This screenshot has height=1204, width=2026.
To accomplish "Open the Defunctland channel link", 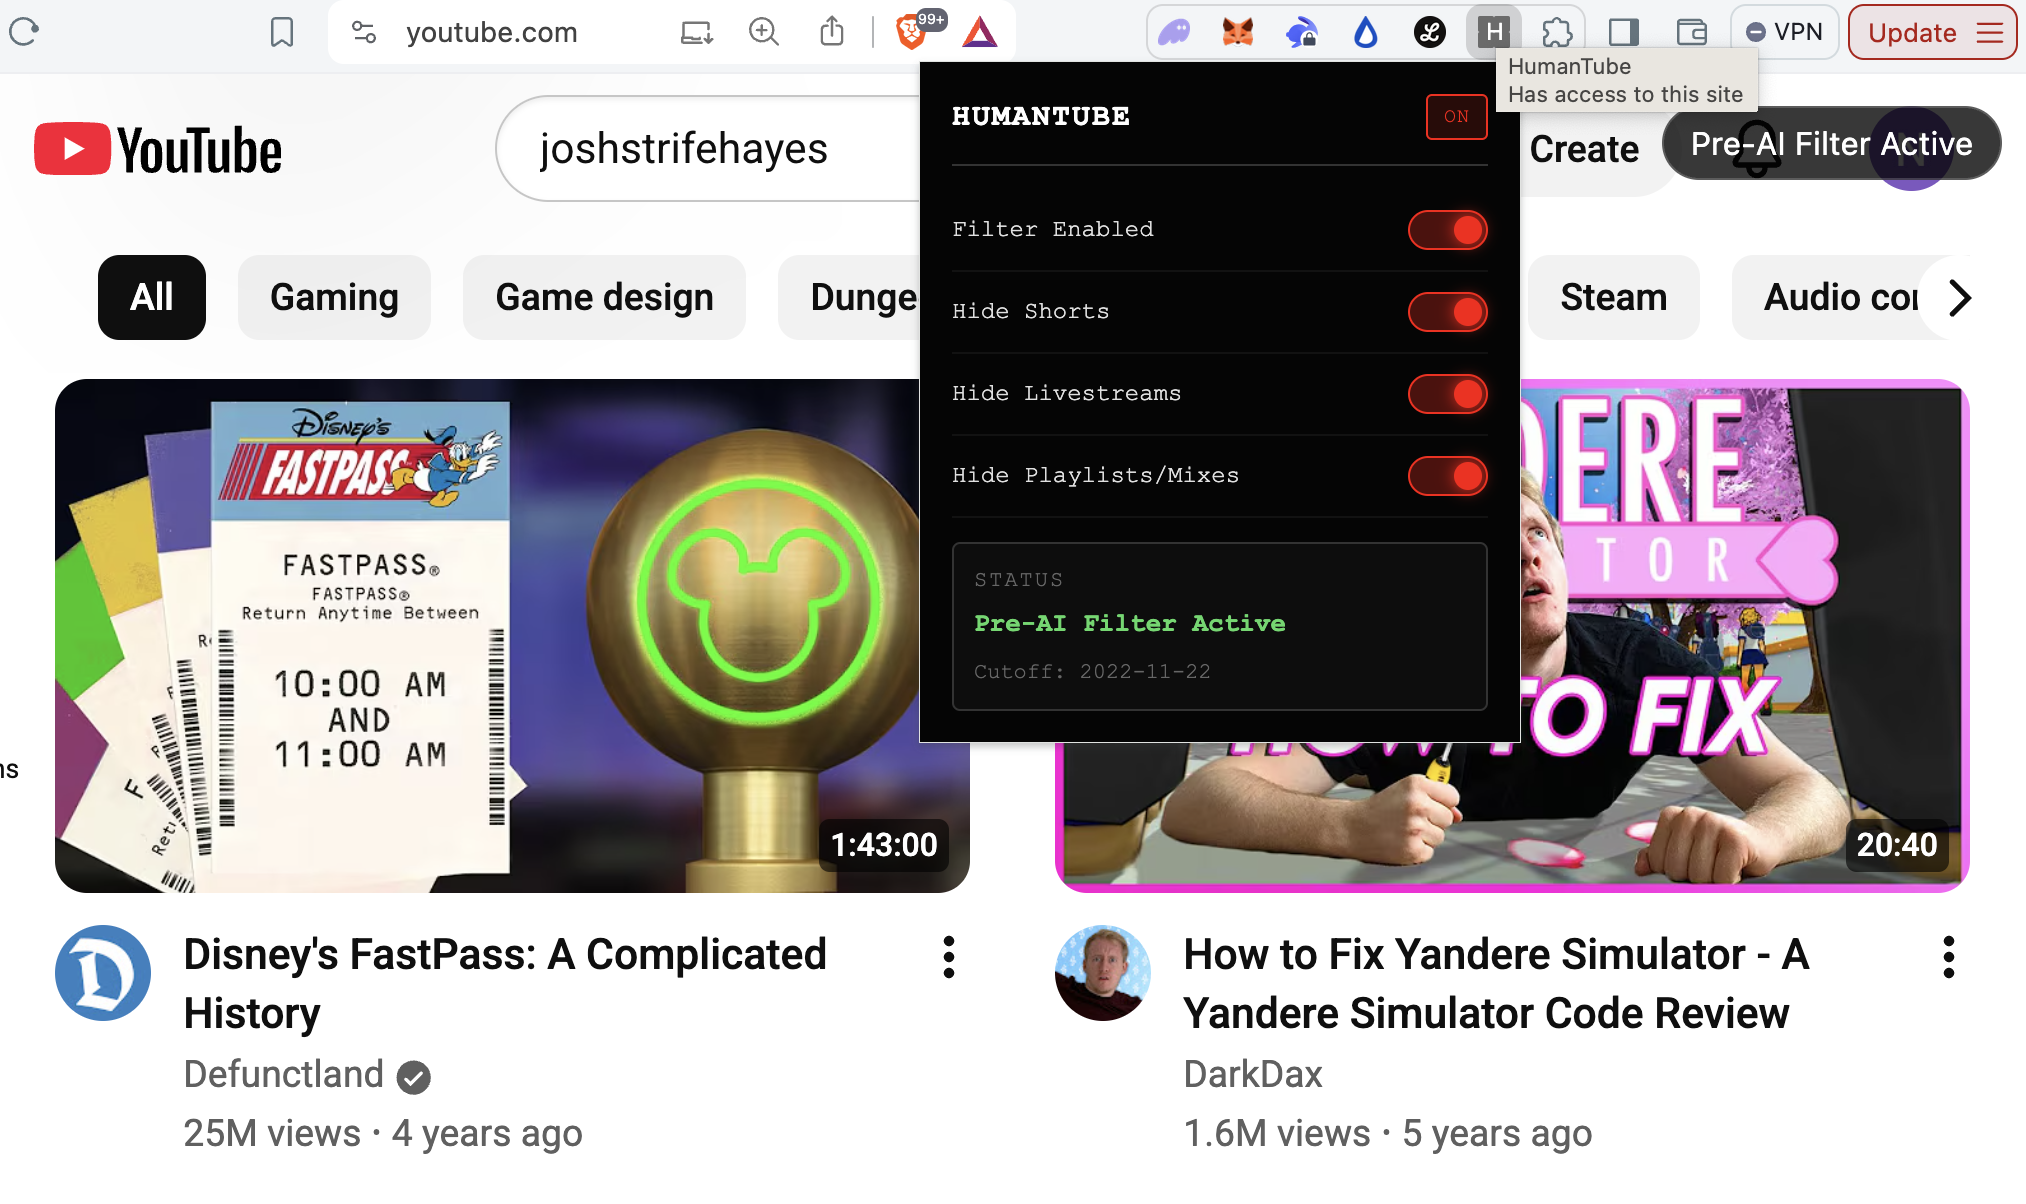I will (284, 1074).
